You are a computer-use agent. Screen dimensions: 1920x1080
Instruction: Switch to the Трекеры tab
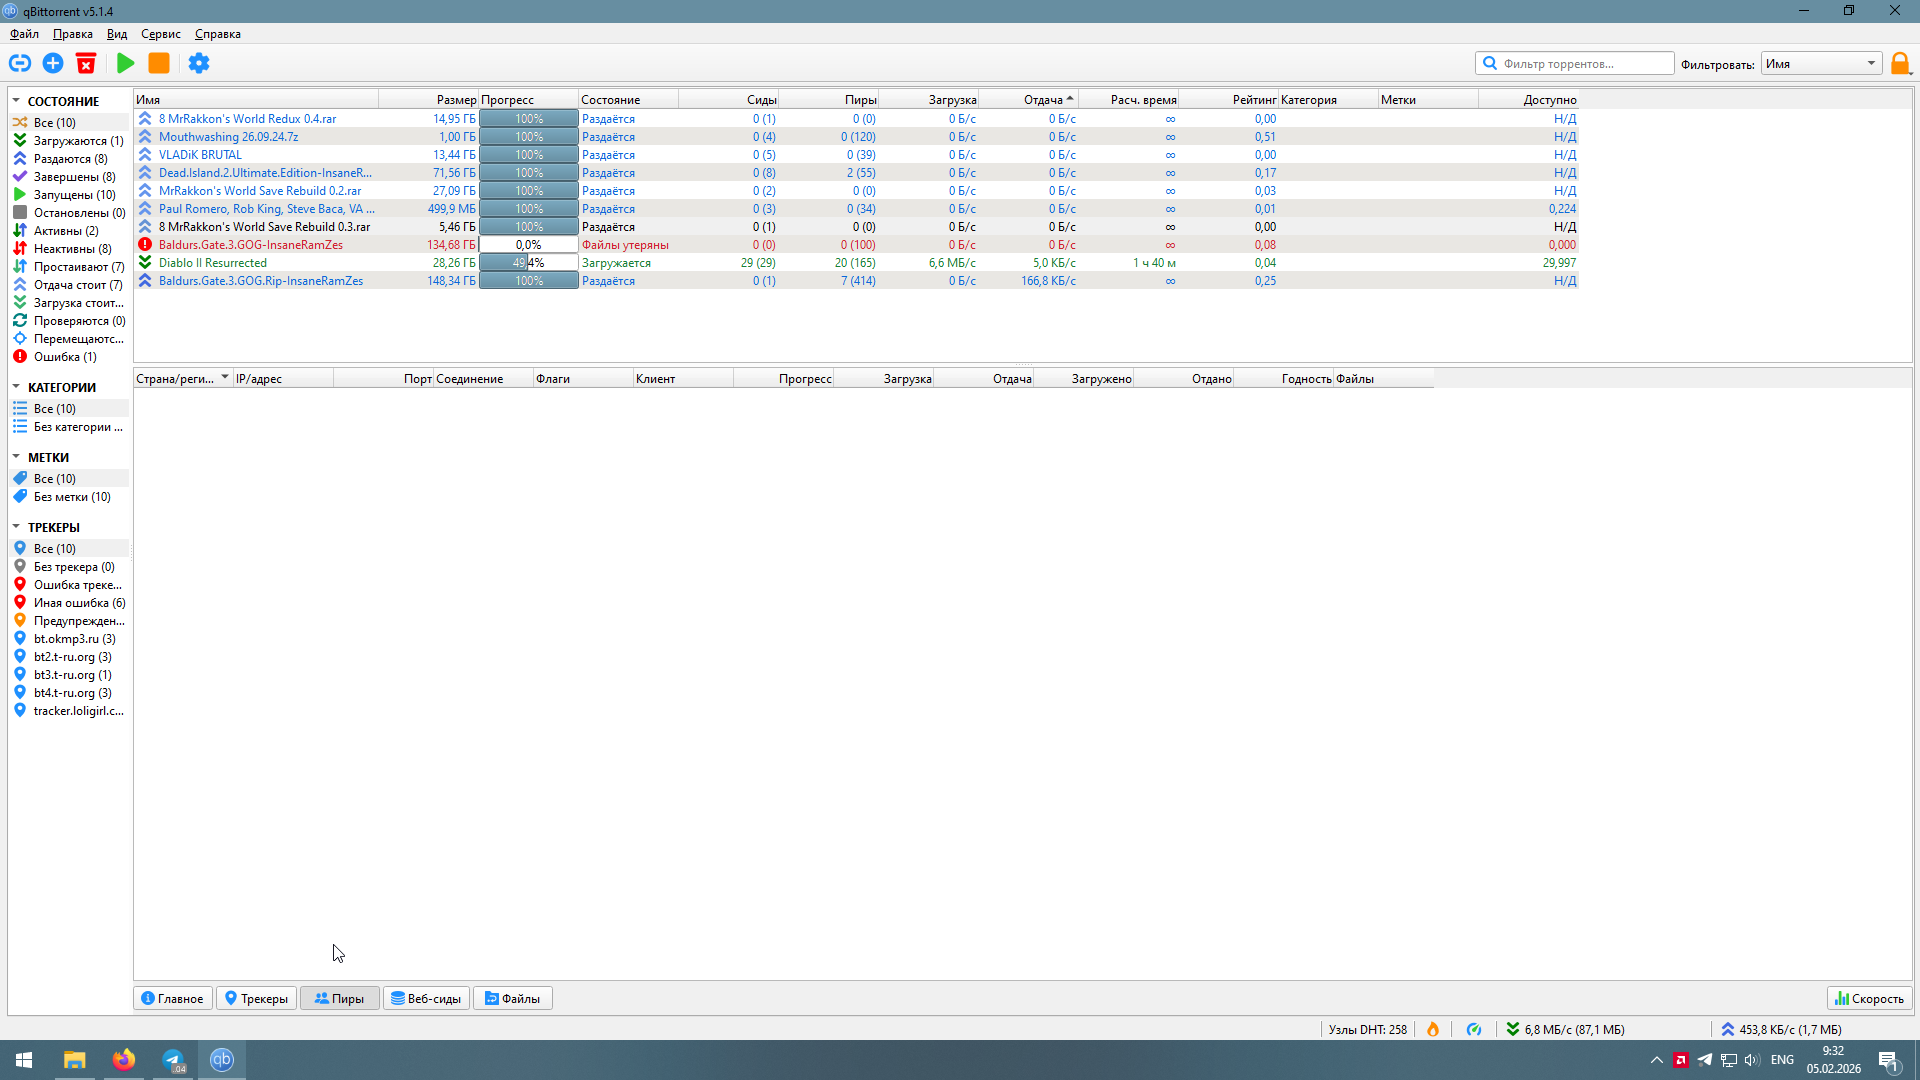point(257,998)
